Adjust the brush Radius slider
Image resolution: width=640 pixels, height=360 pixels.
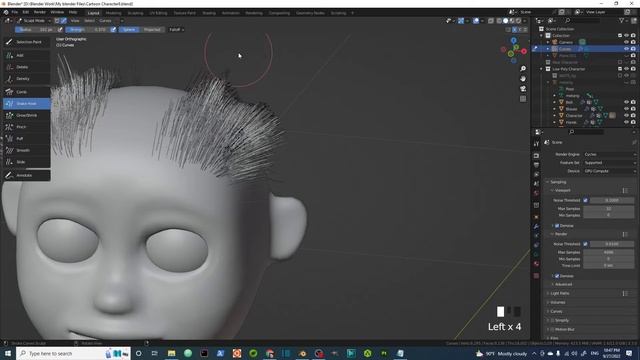tap(36, 29)
